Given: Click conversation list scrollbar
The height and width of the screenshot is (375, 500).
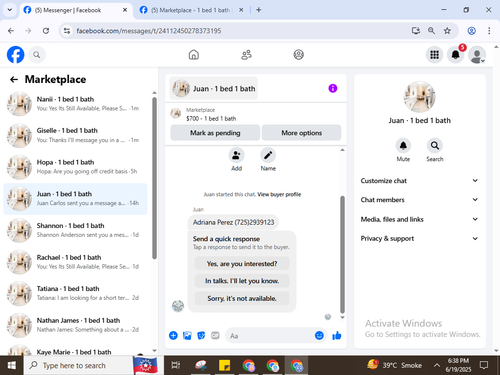Looking at the screenshot, I should 154,178.
